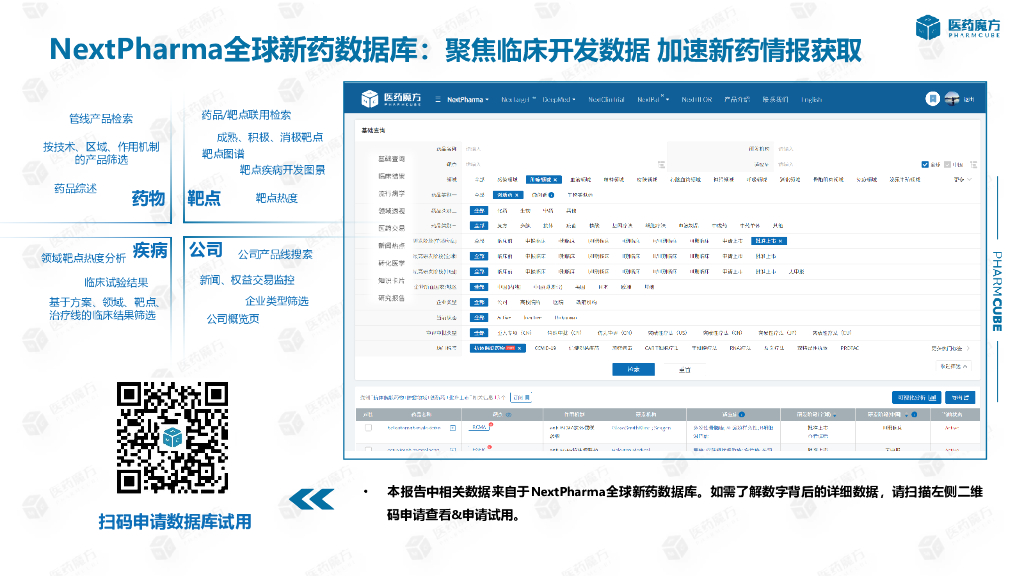The height and width of the screenshot is (576, 1024).
Task: Expand the NextPat dropdown in the navbar
Action: (652, 99)
